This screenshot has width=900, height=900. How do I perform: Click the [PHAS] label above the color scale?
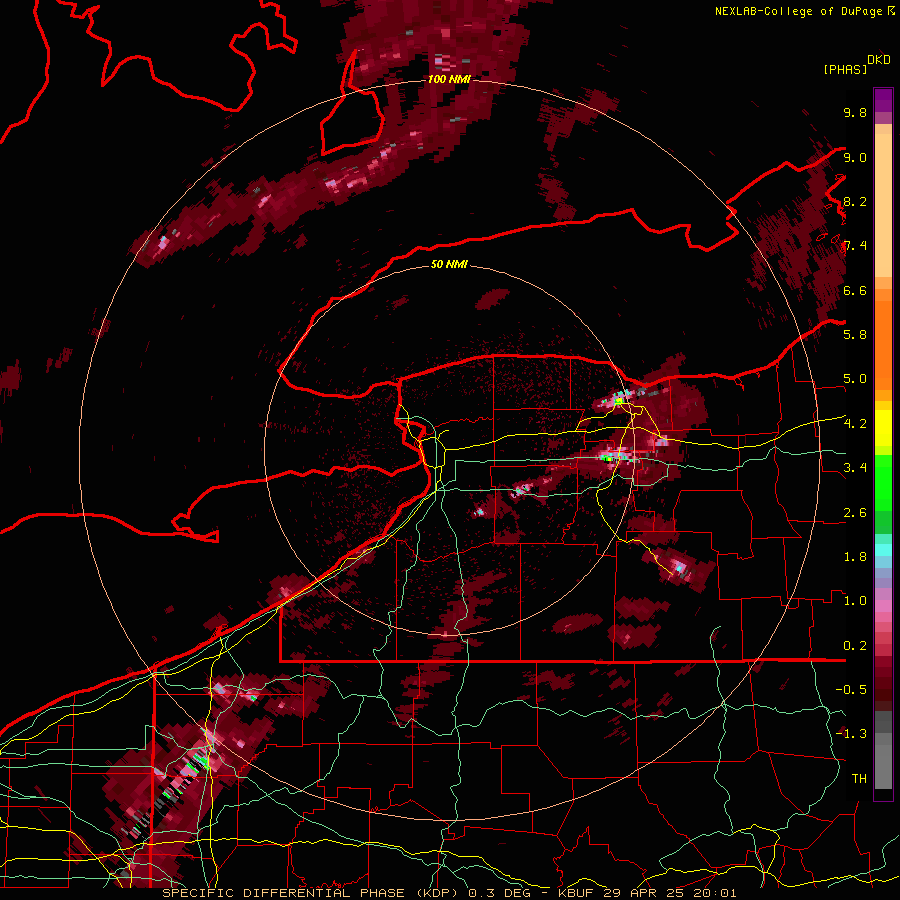click(845, 70)
